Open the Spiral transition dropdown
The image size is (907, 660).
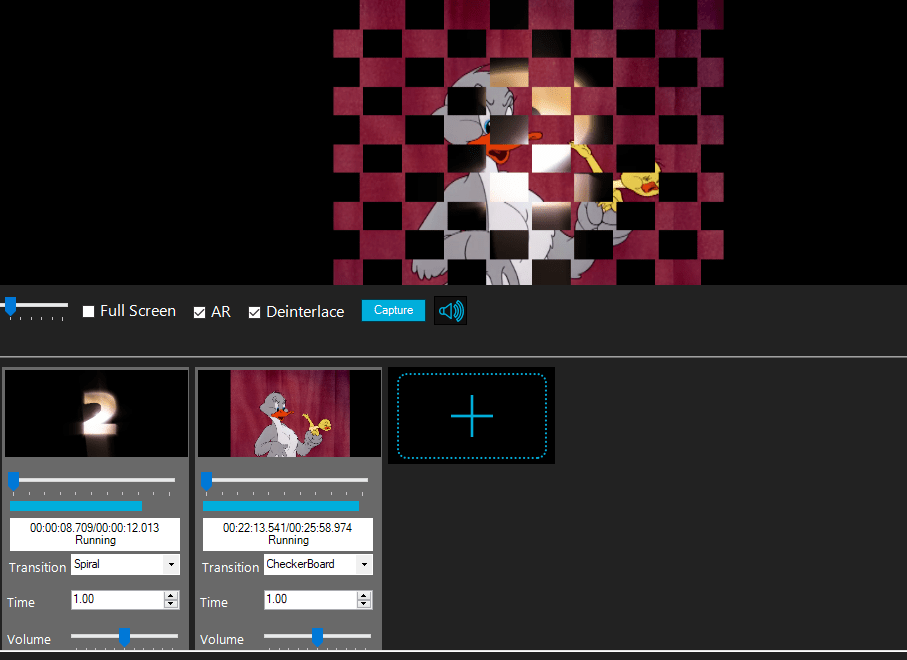pyautogui.click(x=171, y=565)
